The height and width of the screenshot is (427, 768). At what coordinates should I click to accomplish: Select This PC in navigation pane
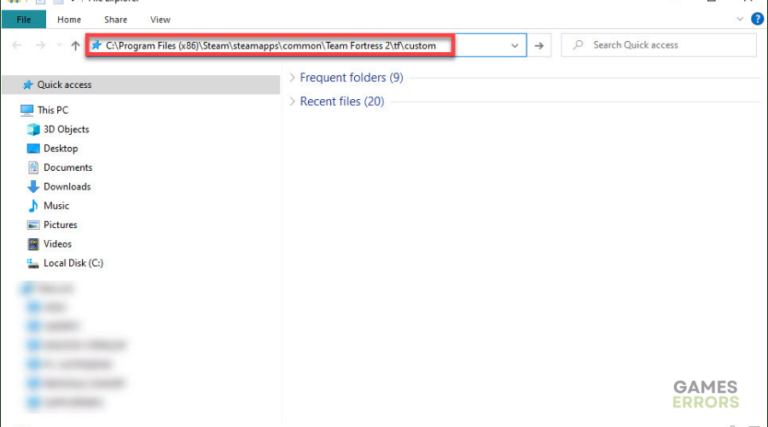53,110
